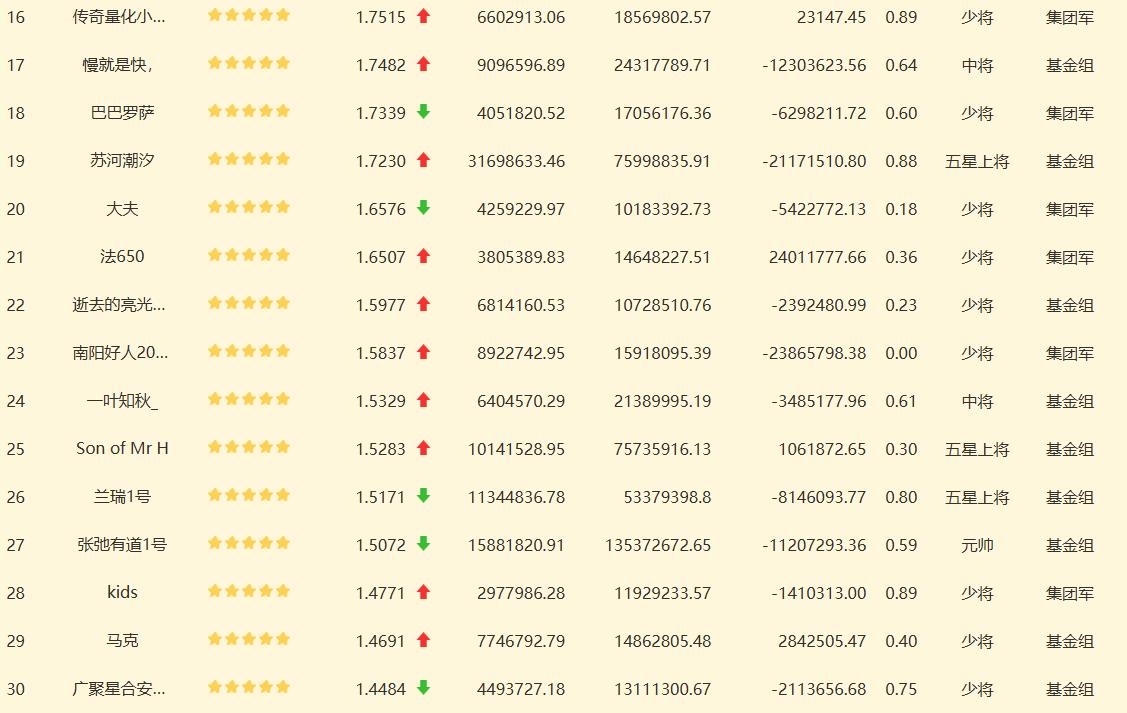Select the net value 1.5329 for 一叶知秋_
Viewport: 1127px width, 713px height.
381,401
